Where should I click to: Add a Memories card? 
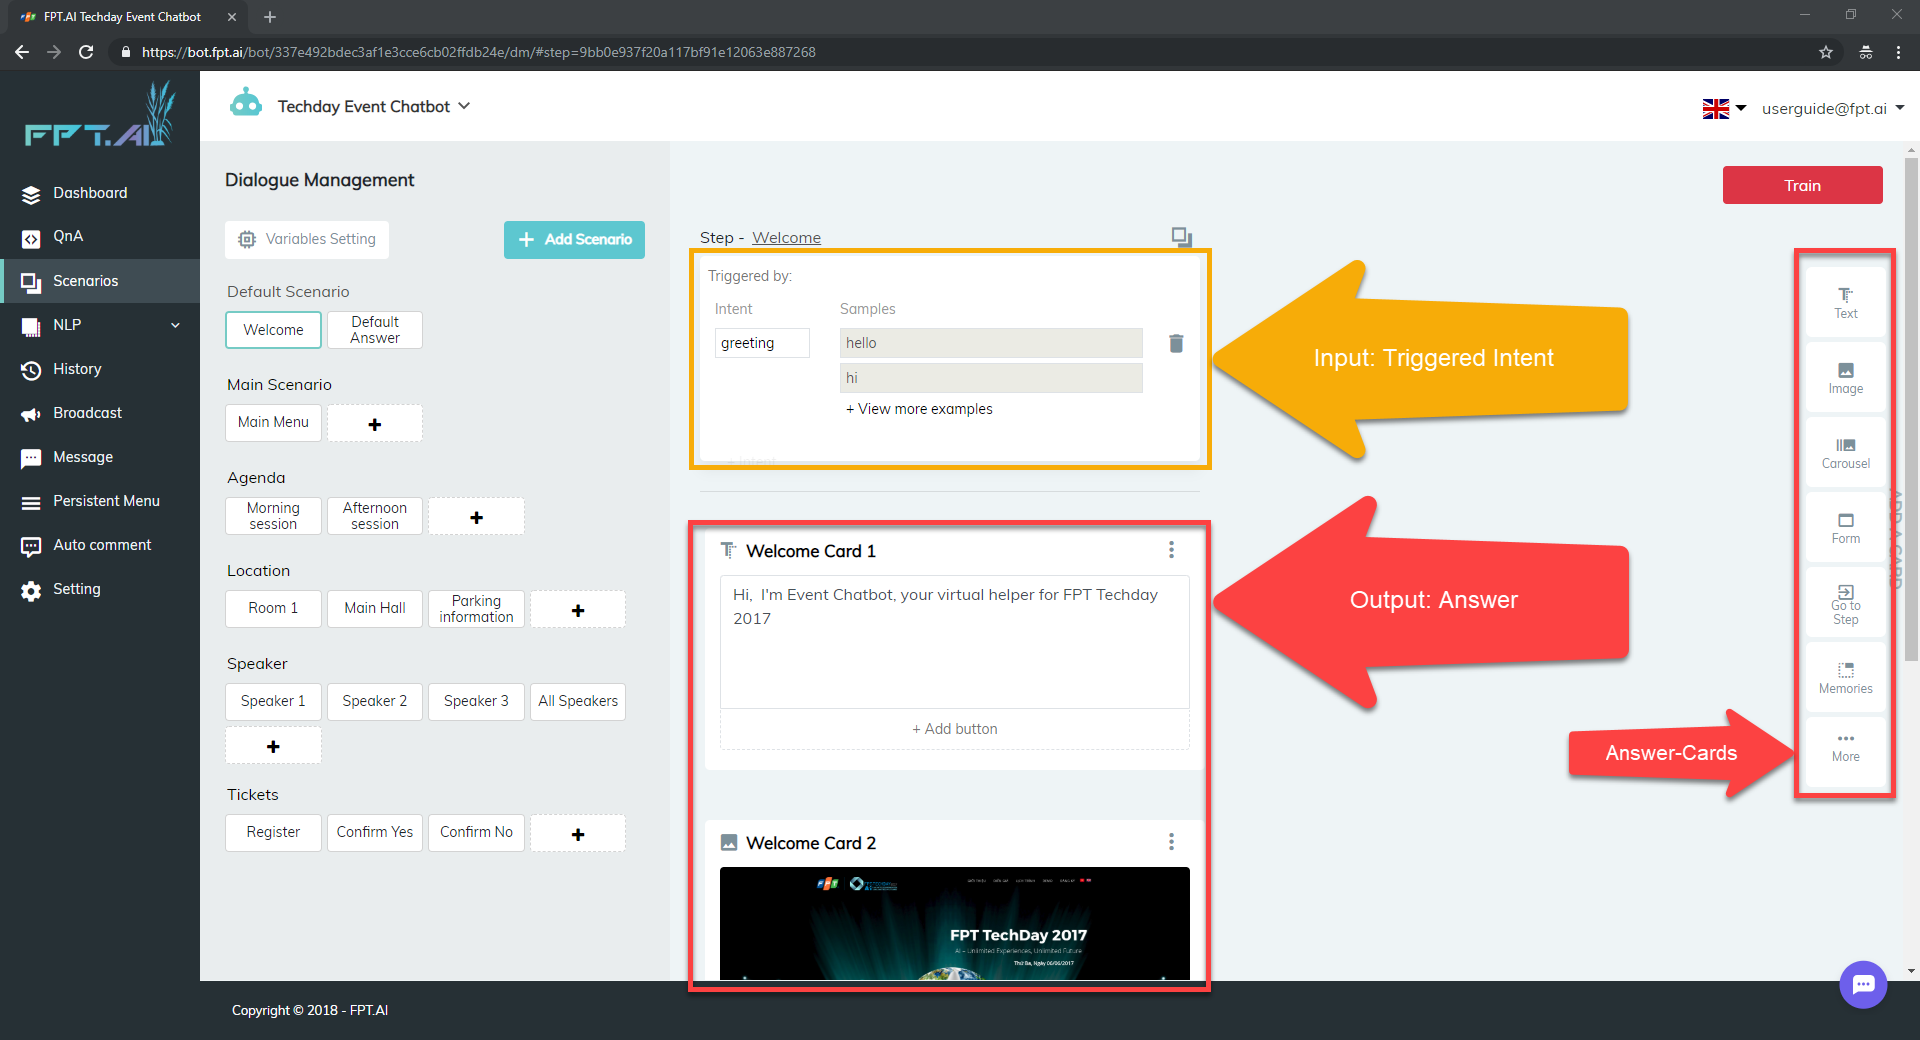pyautogui.click(x=1845, y=678)
